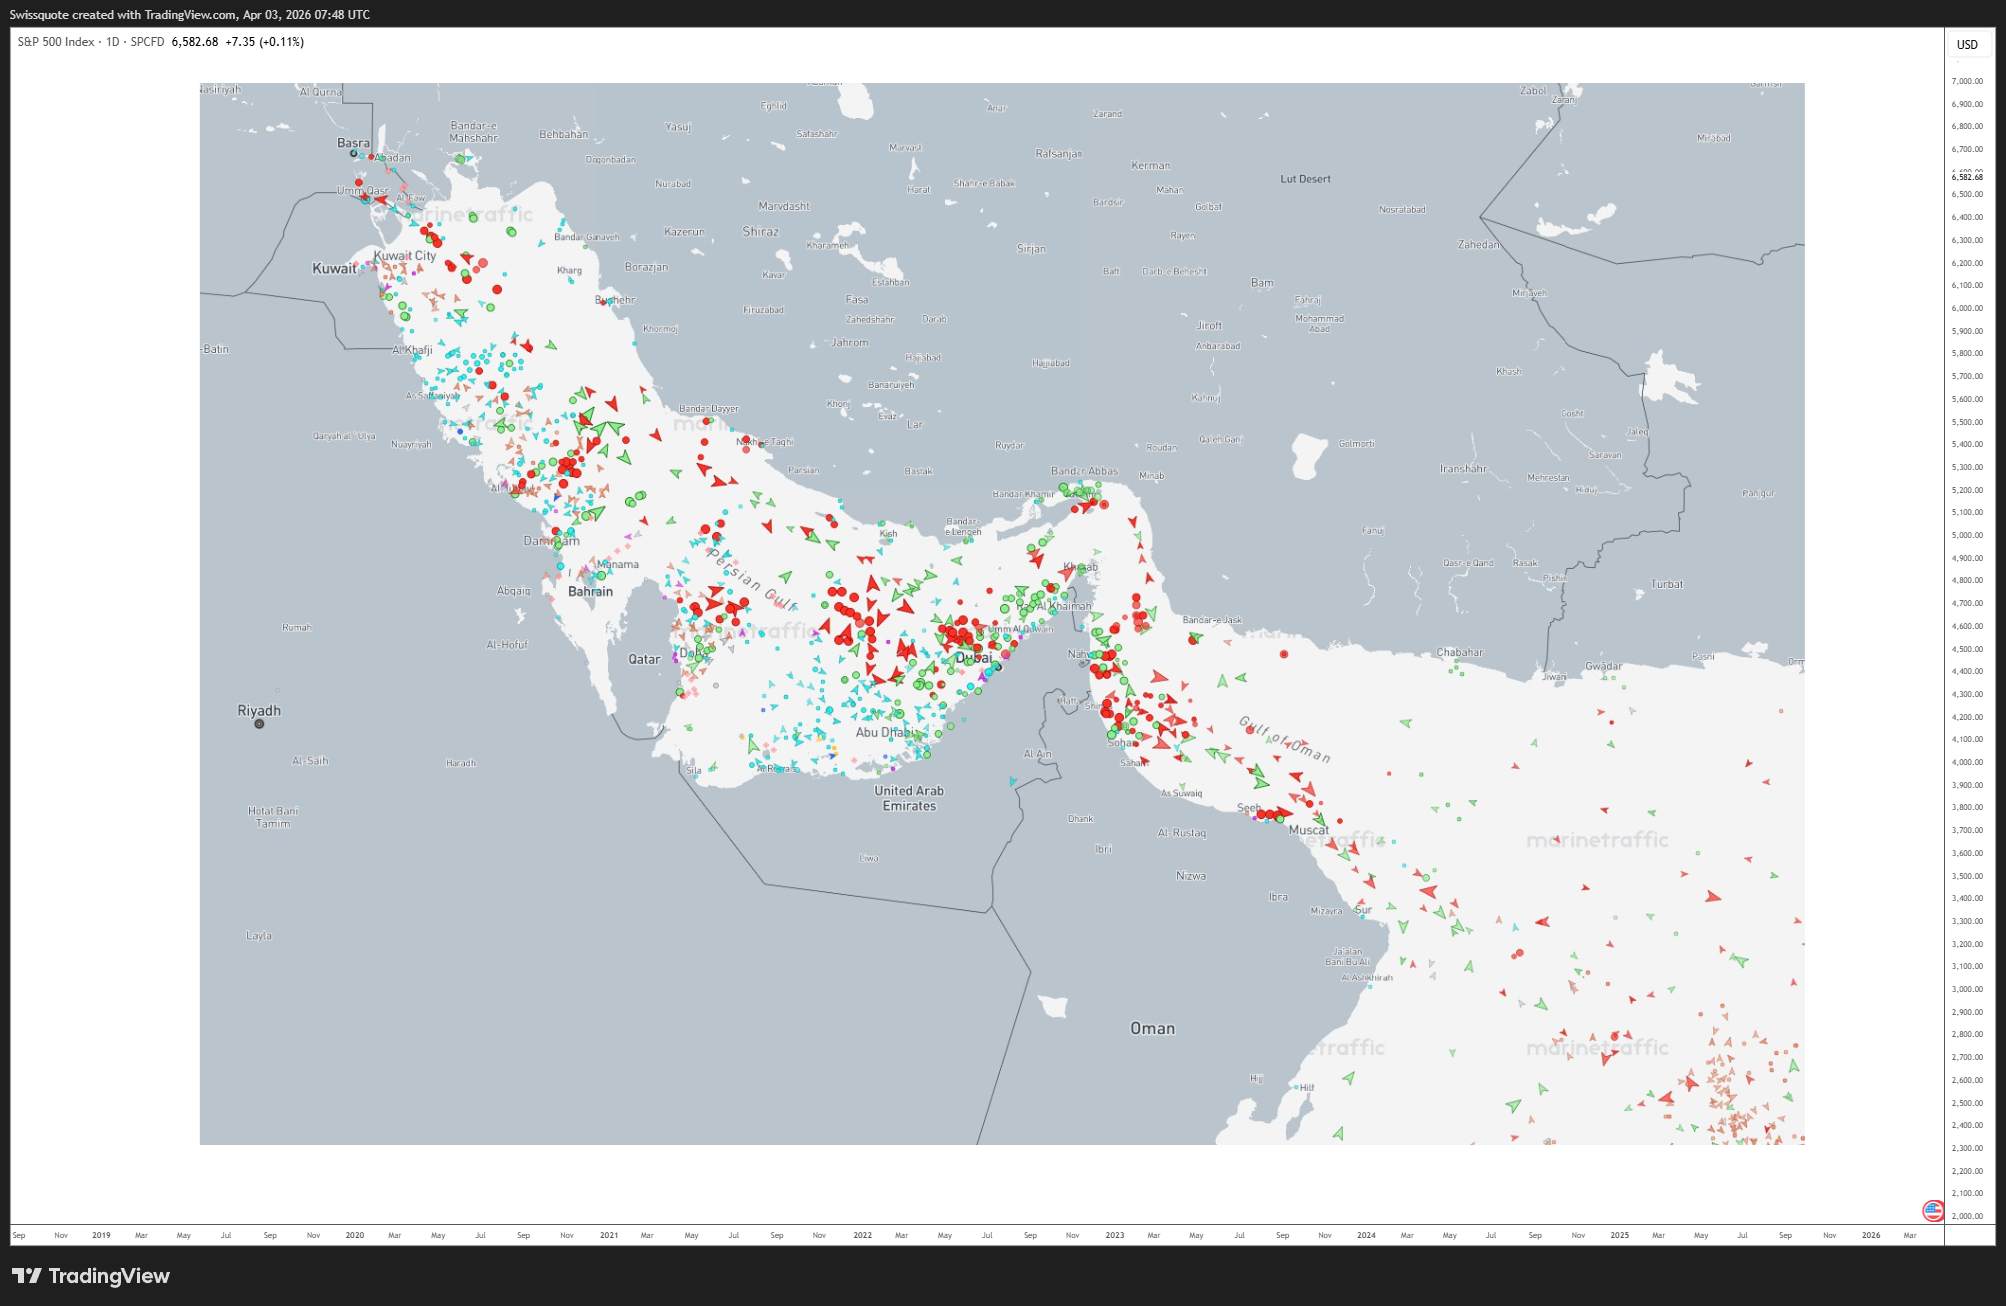The width and height of the screenshot is (2006, 1306).
Task: Click the Shiraz label on the map
Action: tap(760, 231)
